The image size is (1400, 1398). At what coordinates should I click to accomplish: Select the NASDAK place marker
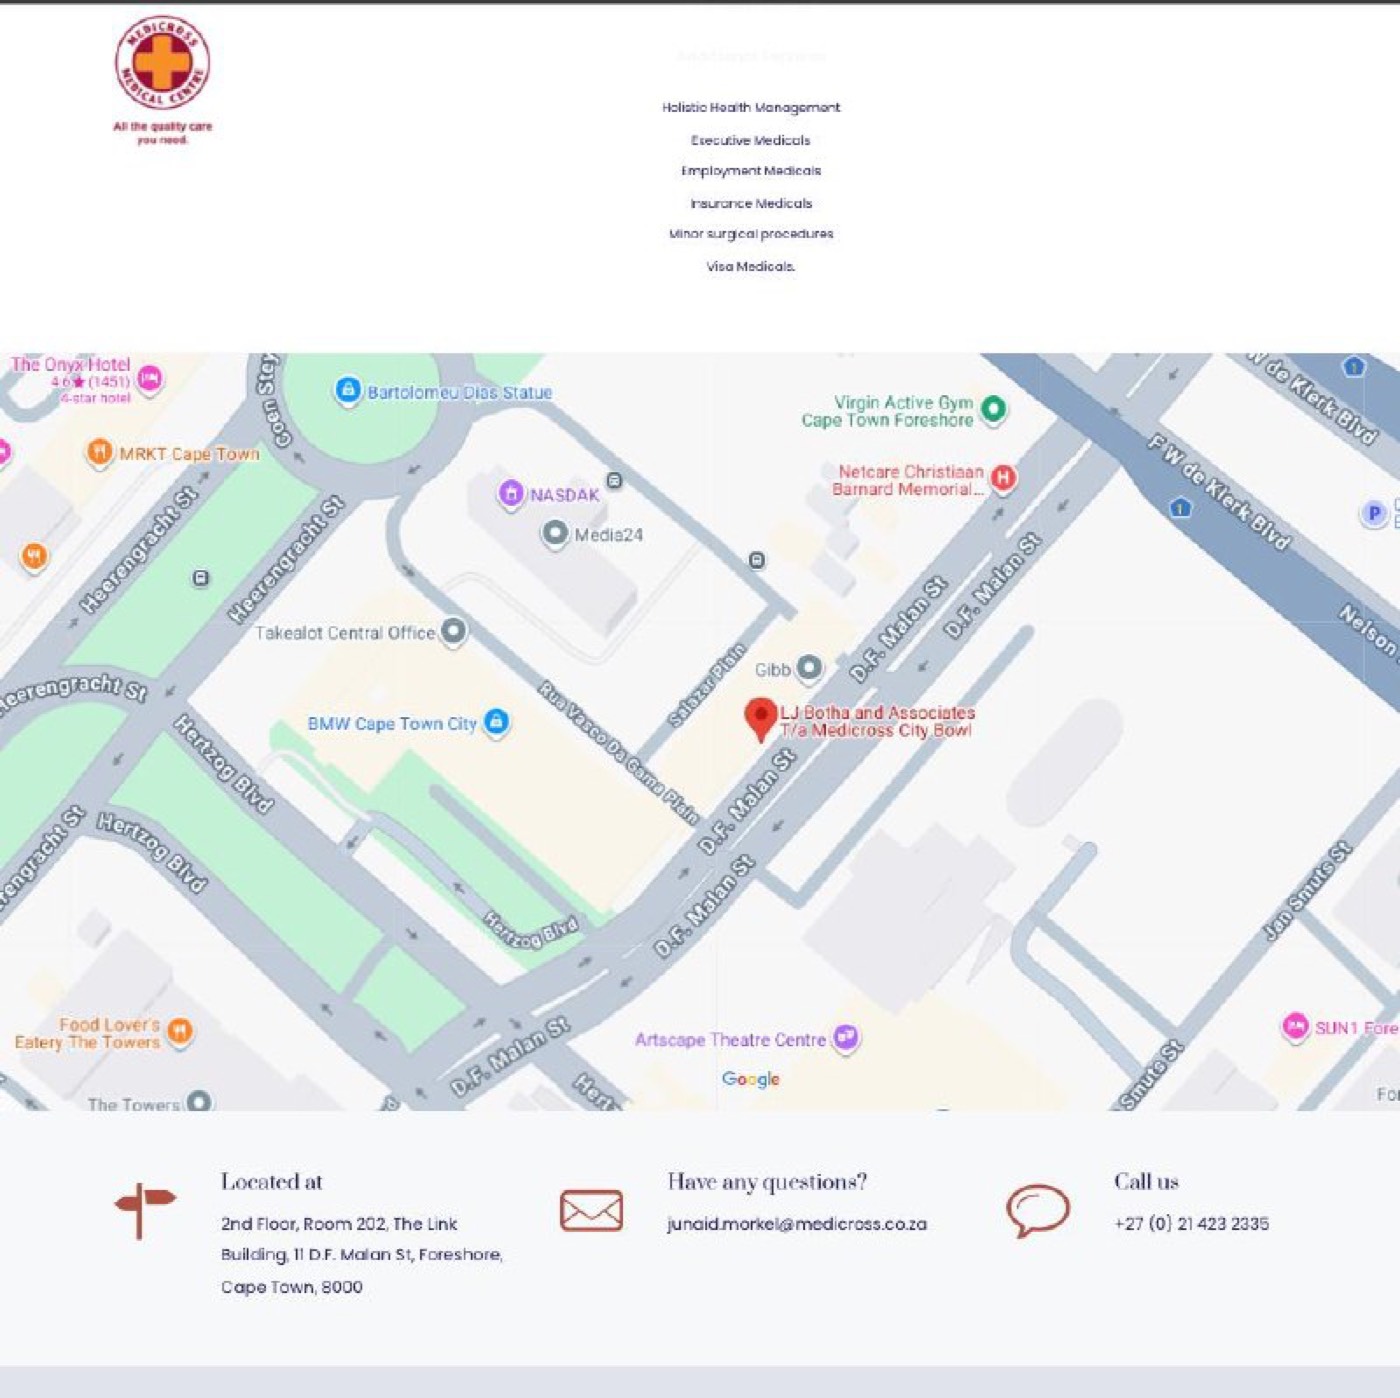[x=511, y=494]
